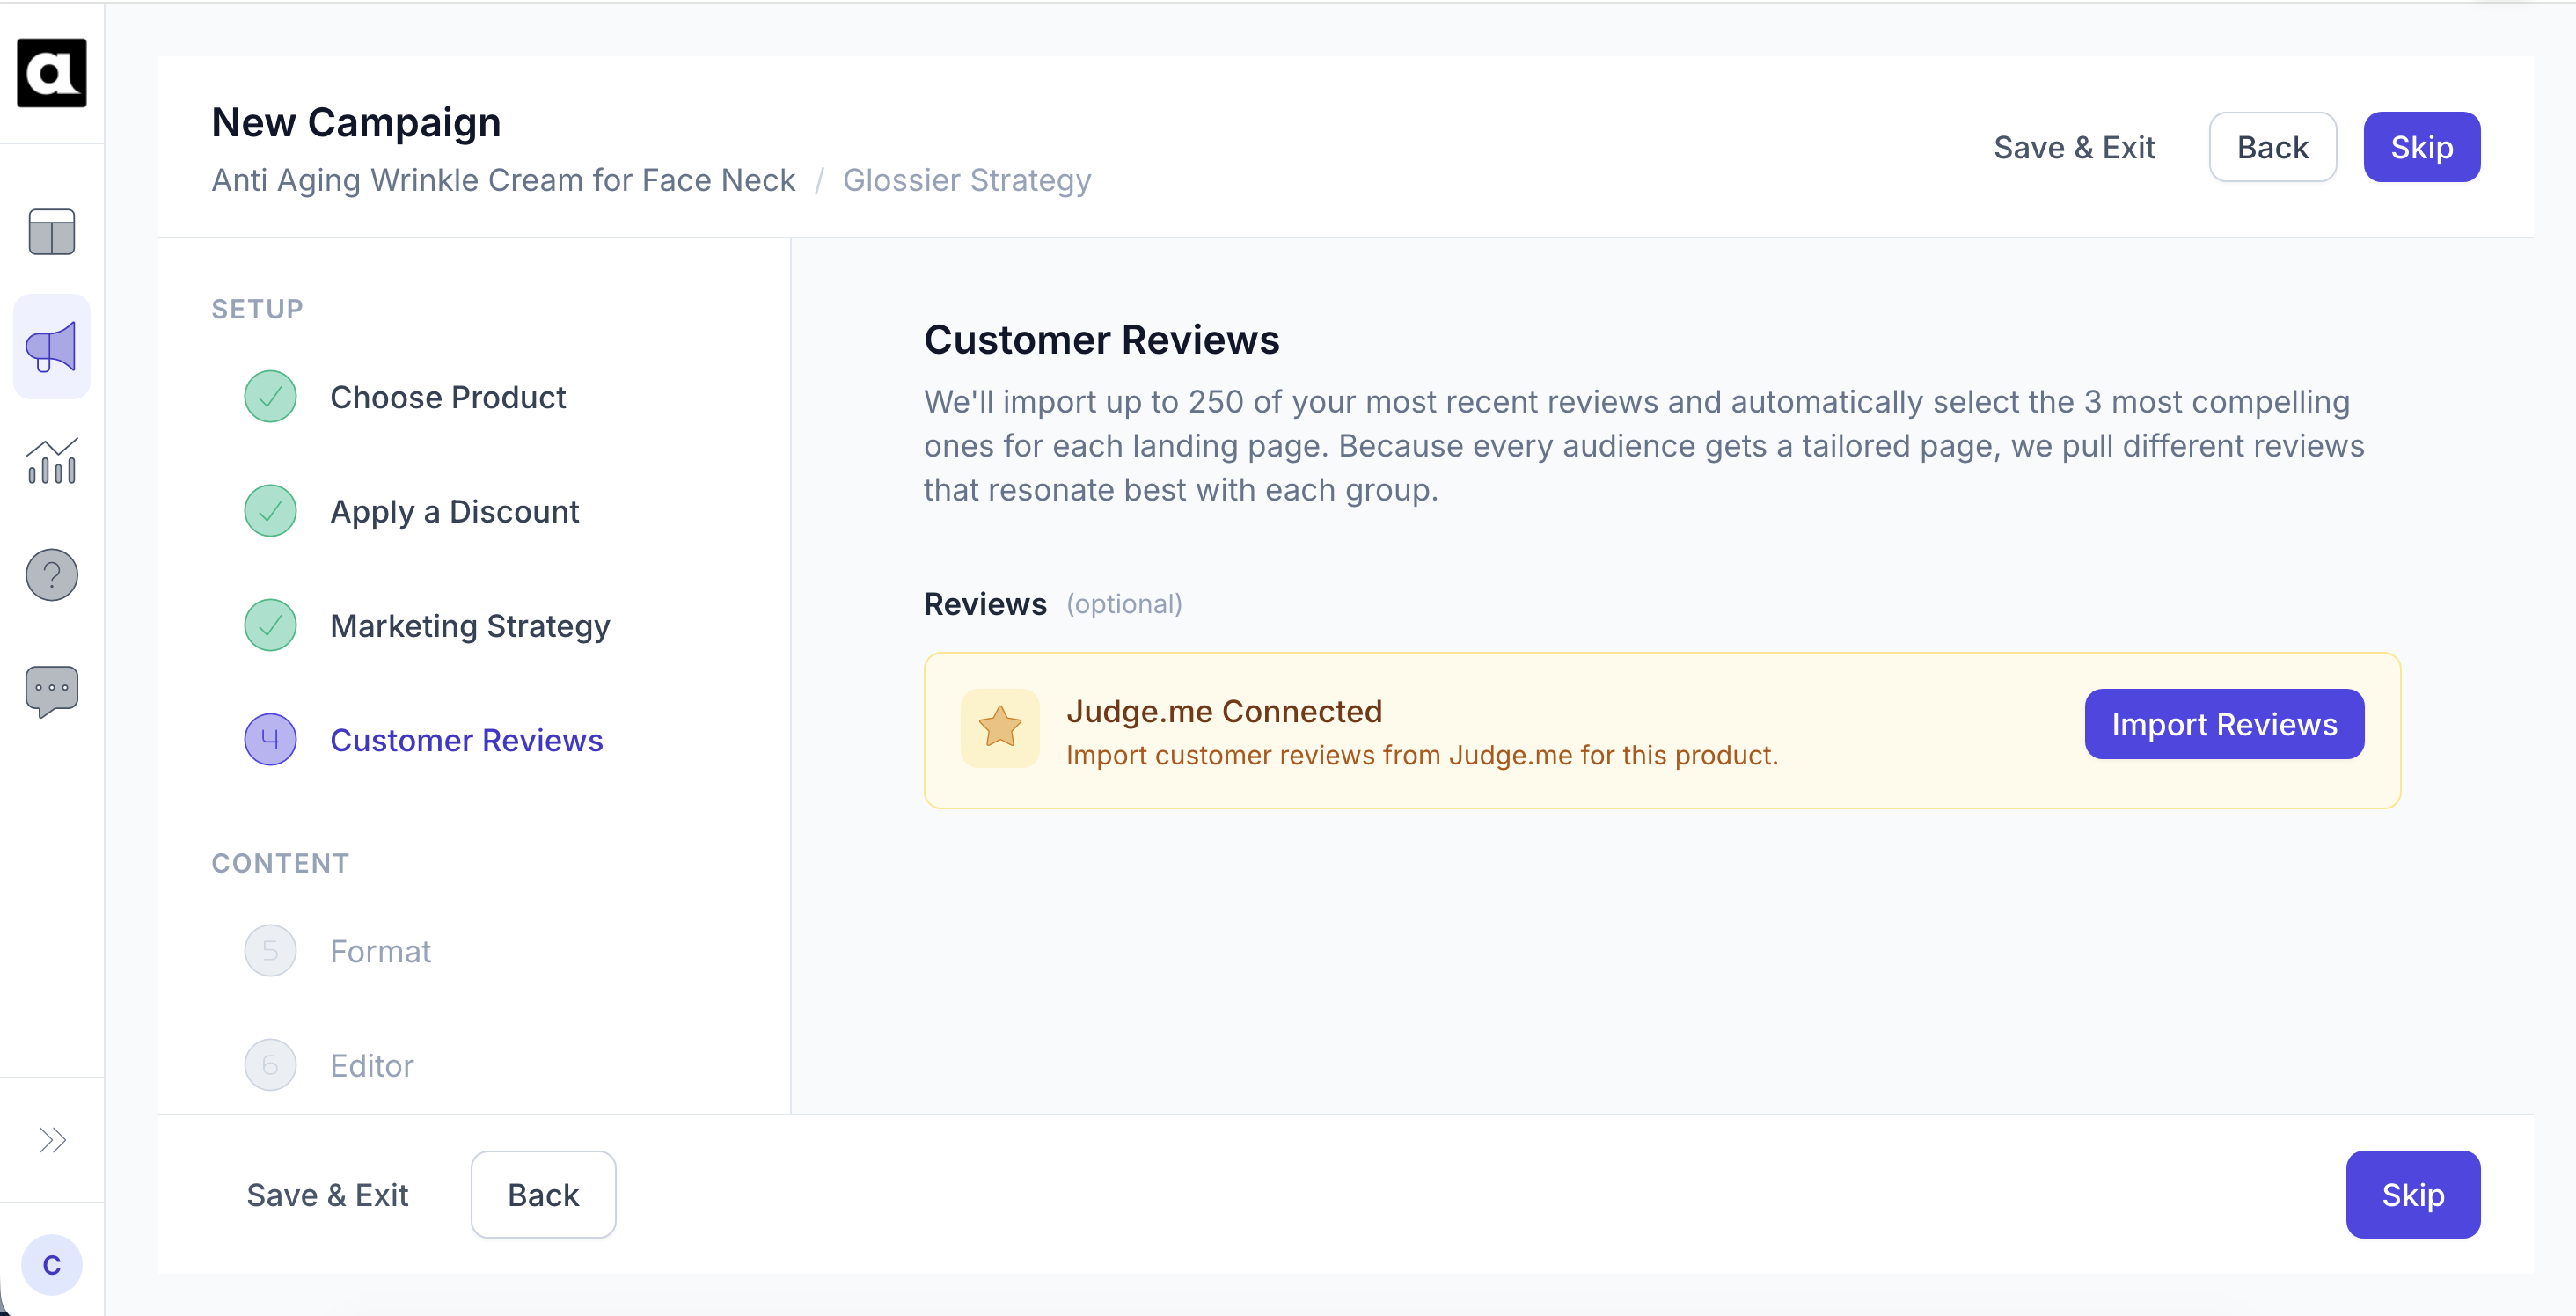Screen dimensions: 2576x1316
Task: Open the chat bubble feedback icon
Action: pos(52,690)
